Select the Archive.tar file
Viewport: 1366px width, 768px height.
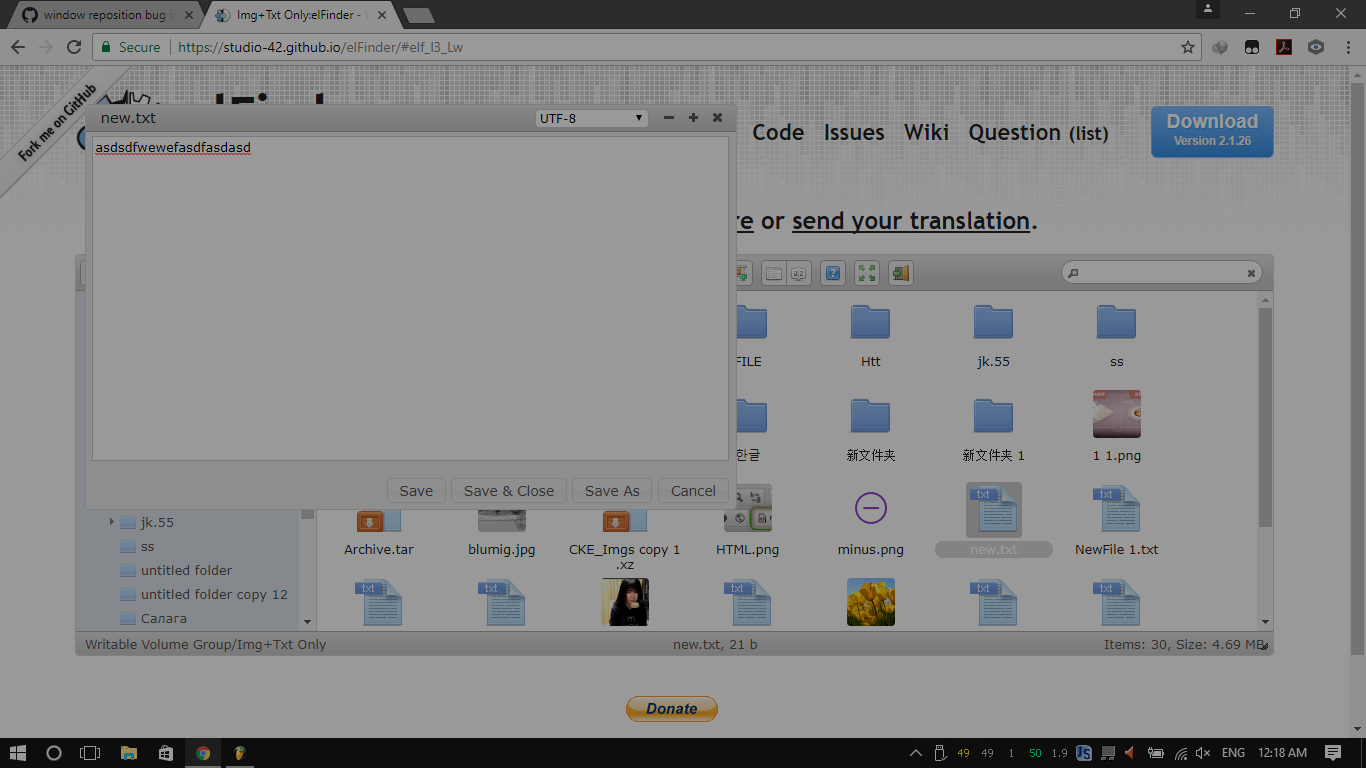[x=379, y=549]
